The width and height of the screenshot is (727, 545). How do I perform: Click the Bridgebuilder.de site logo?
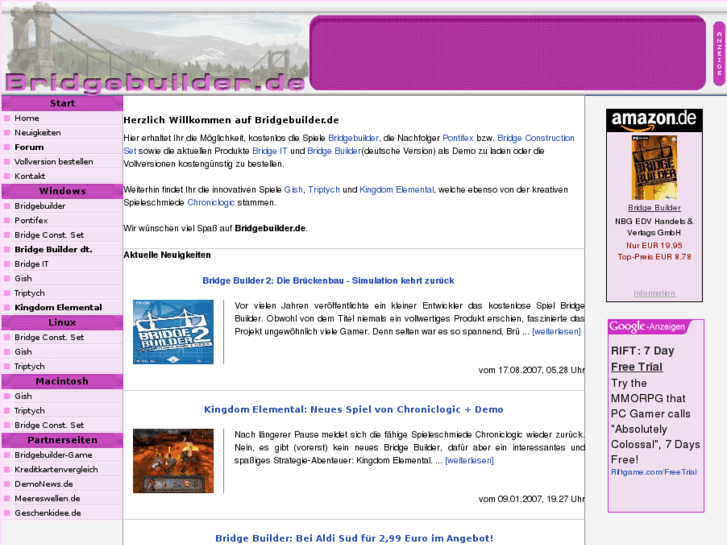click(155, 82)
